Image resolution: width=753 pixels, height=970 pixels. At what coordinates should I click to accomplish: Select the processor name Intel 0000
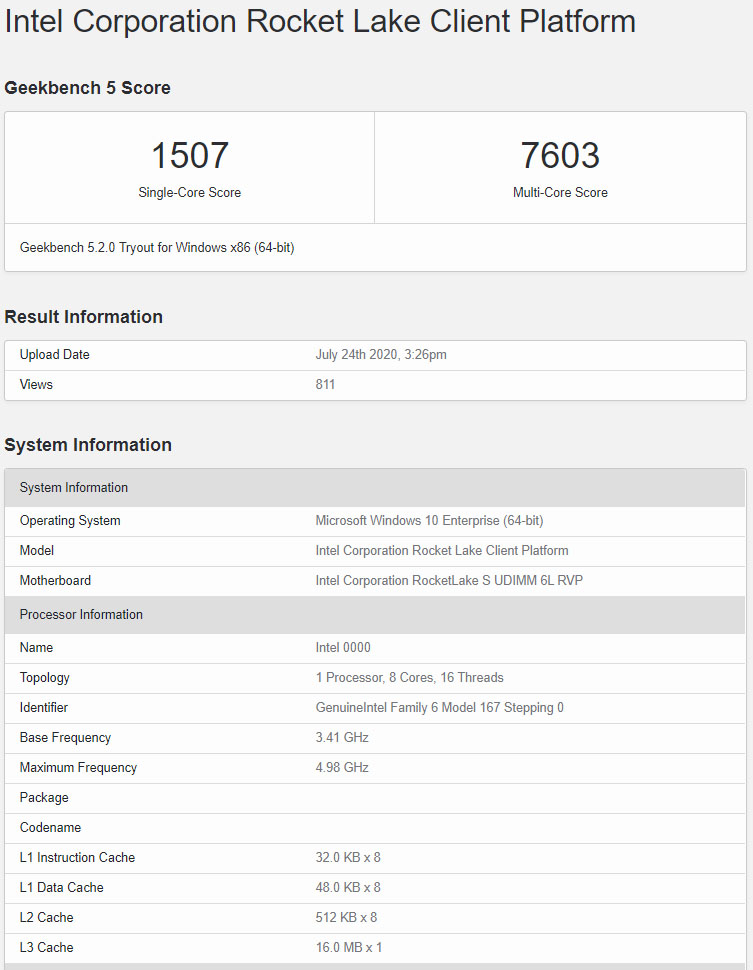343,648
